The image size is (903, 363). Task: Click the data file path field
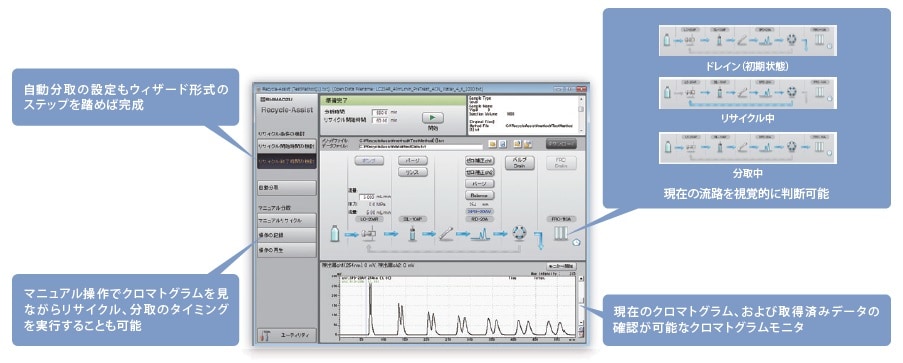click(x=420, y=146)
